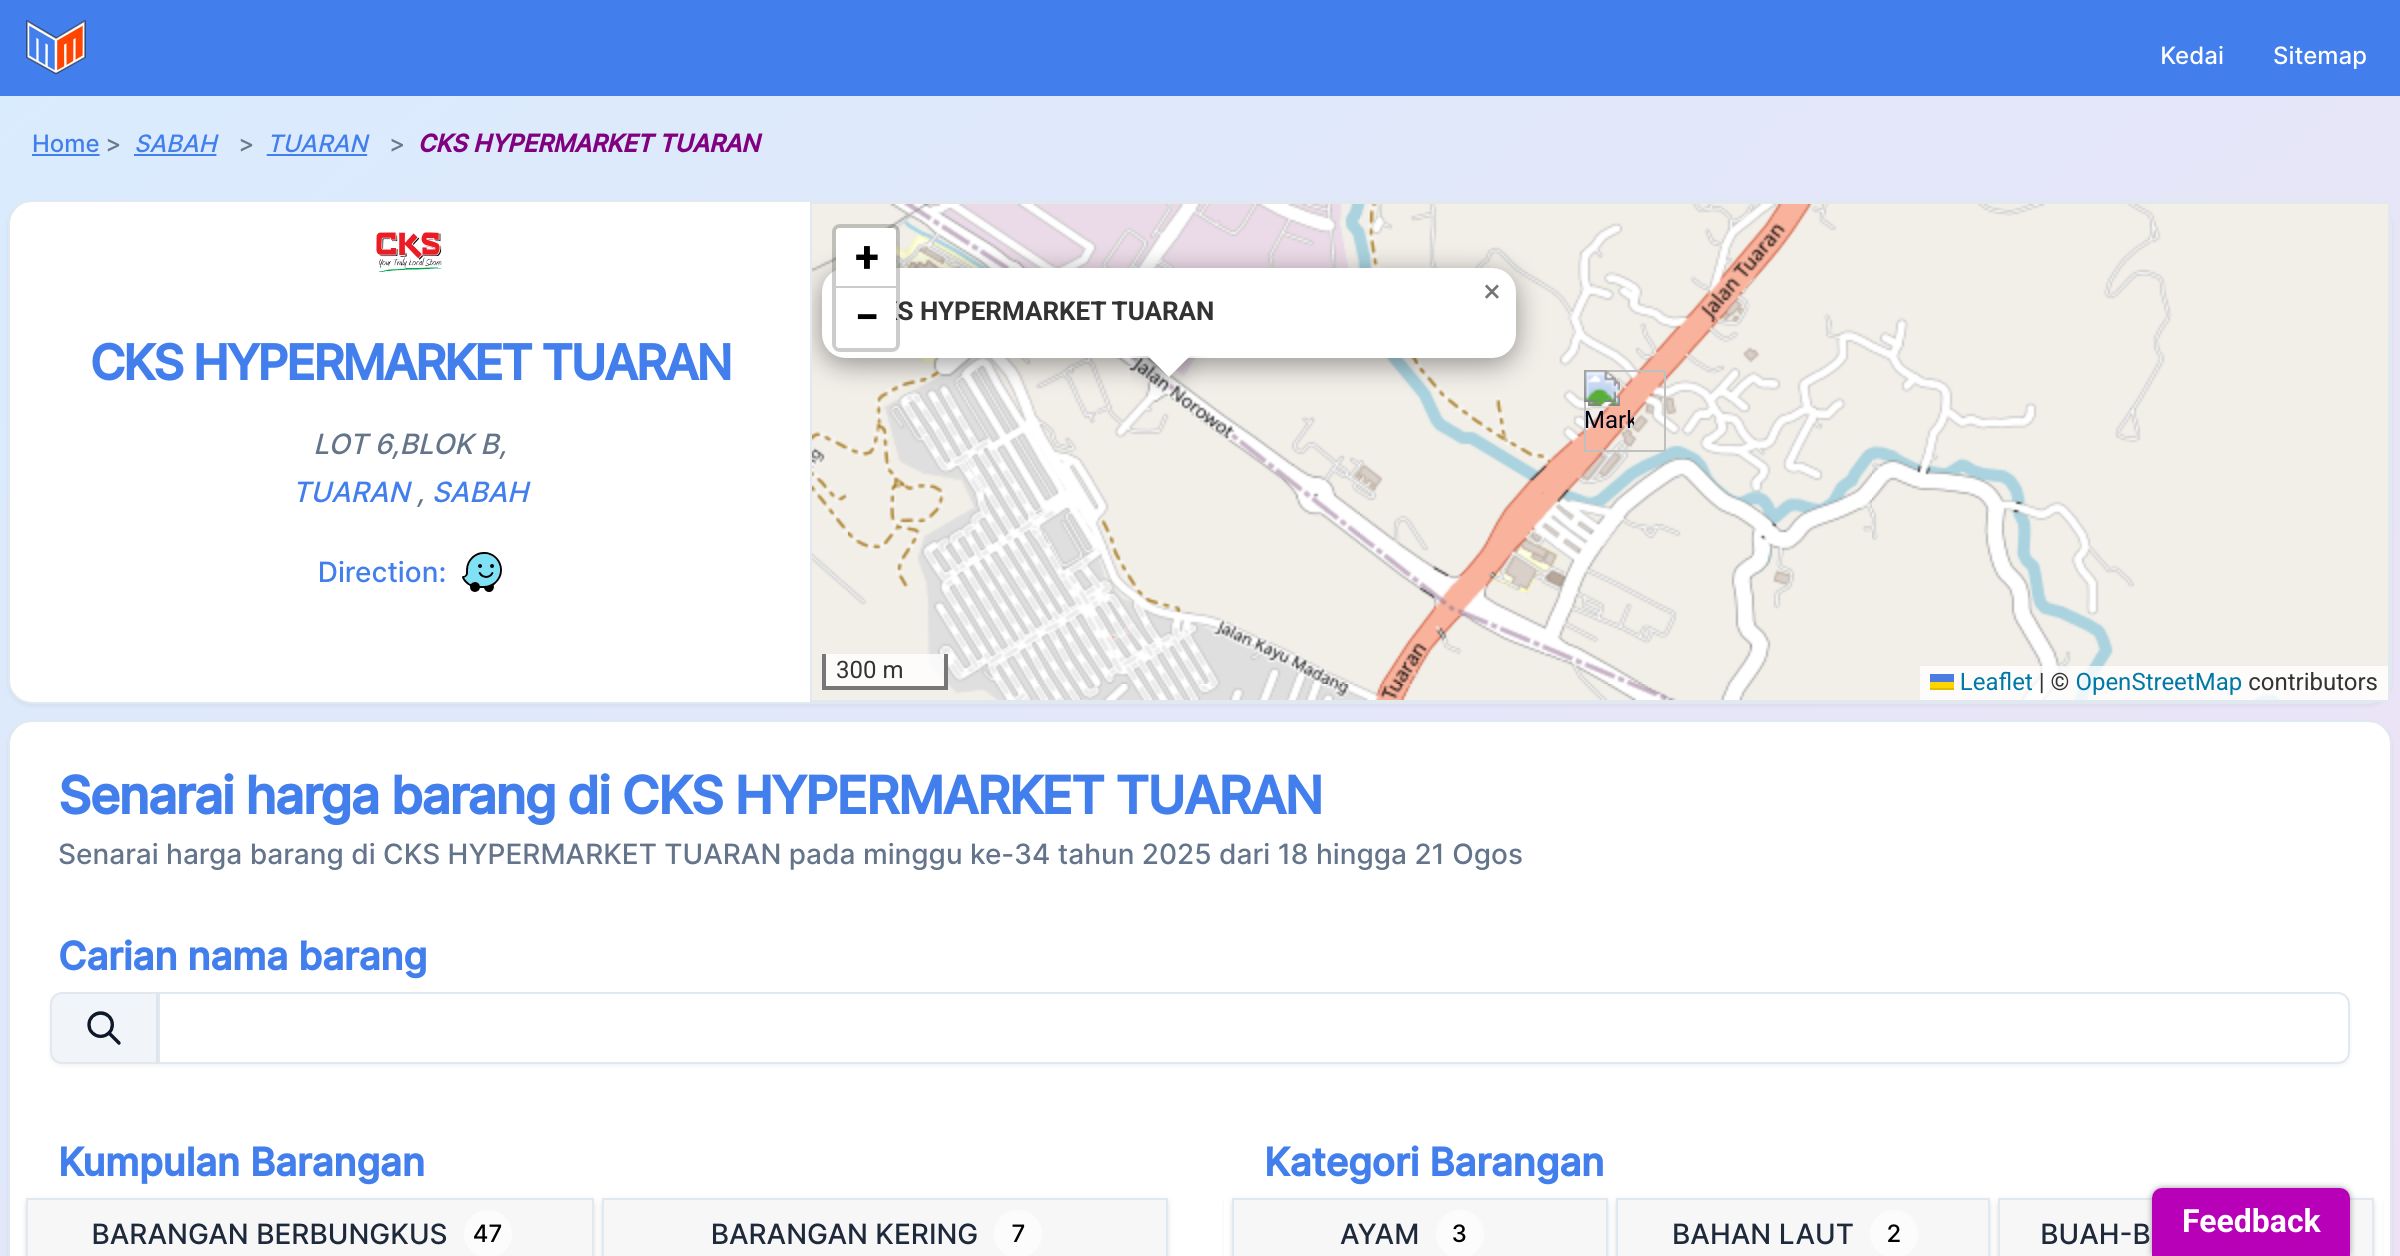2400x1256 pixels.
Task: Click the search magnifier icon
Action: pyautogui.click(x=104, y=1028)
